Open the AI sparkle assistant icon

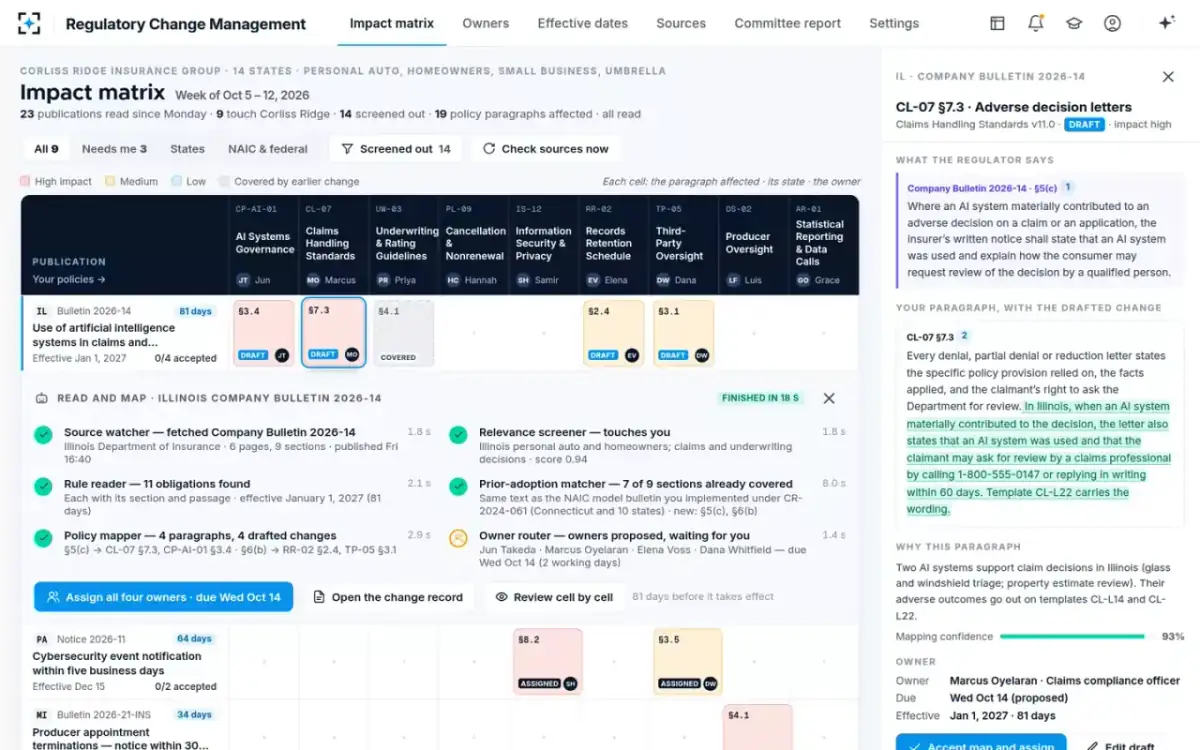coord(1166,23)
